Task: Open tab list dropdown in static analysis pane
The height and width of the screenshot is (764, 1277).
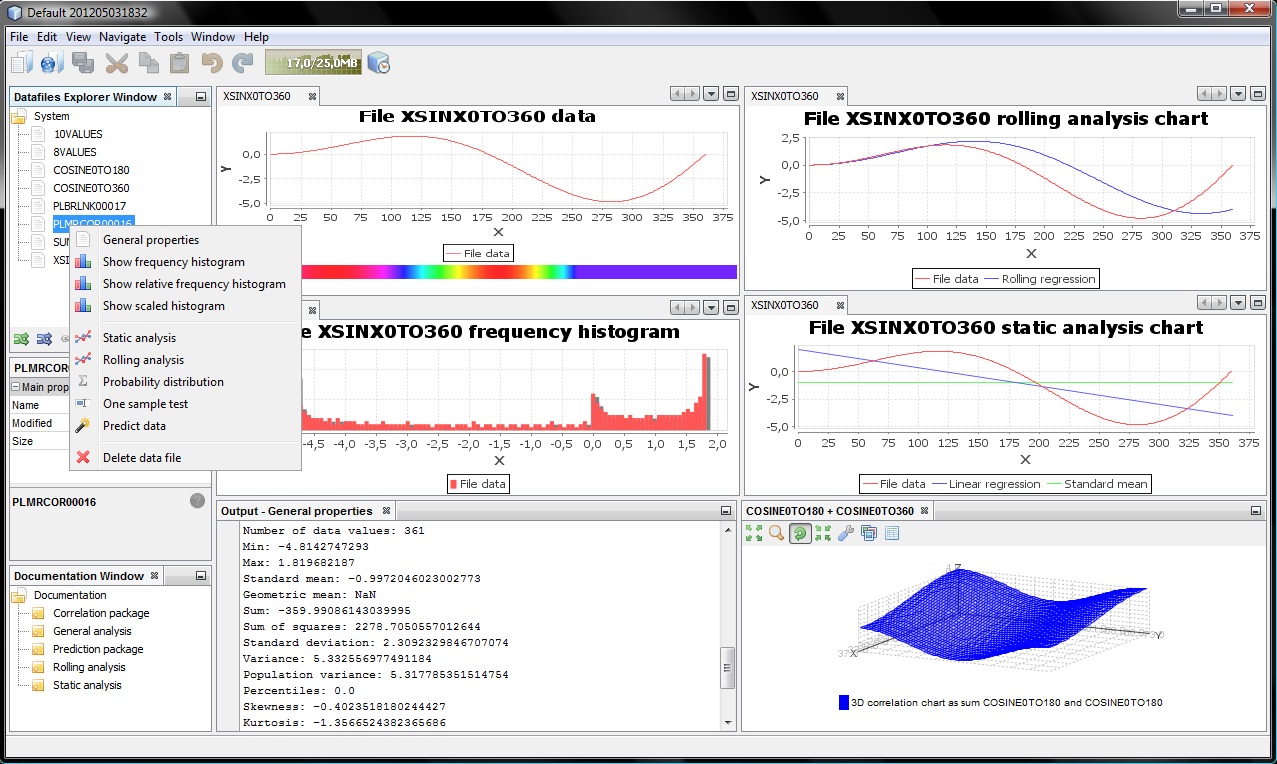Action: pos(1238,303)
